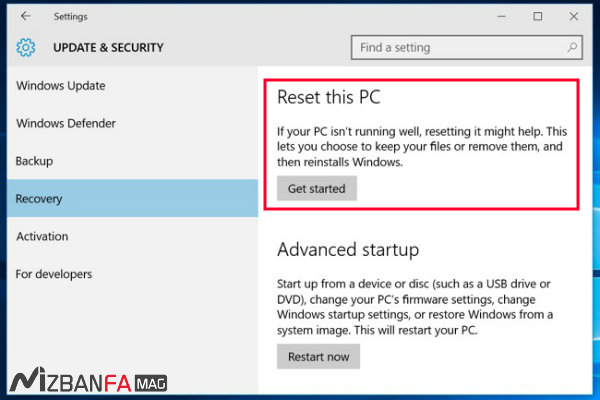
Task: Open the Windows Update section
Action: [x=60, y=86]
